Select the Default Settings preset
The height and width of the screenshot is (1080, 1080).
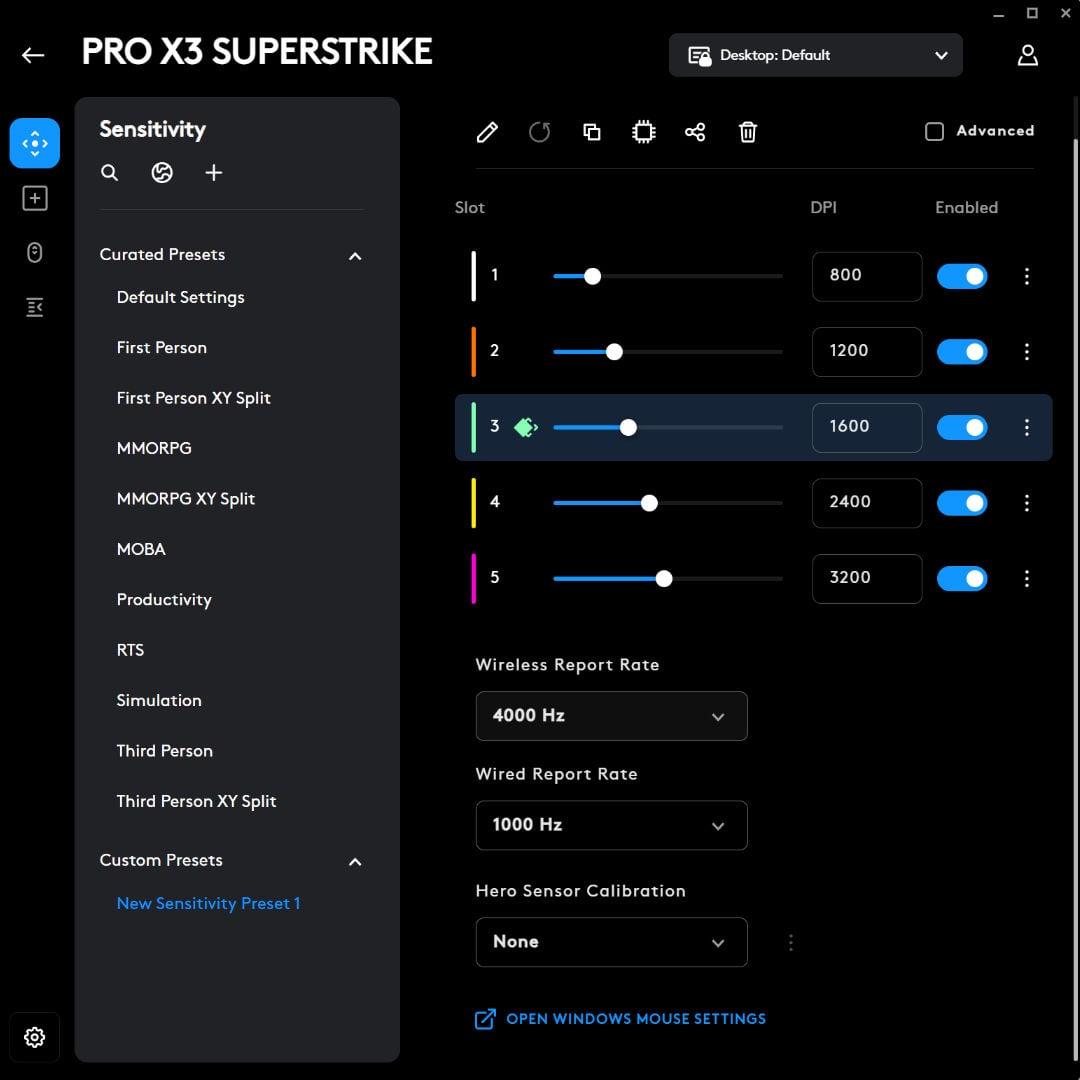(180, 297)
